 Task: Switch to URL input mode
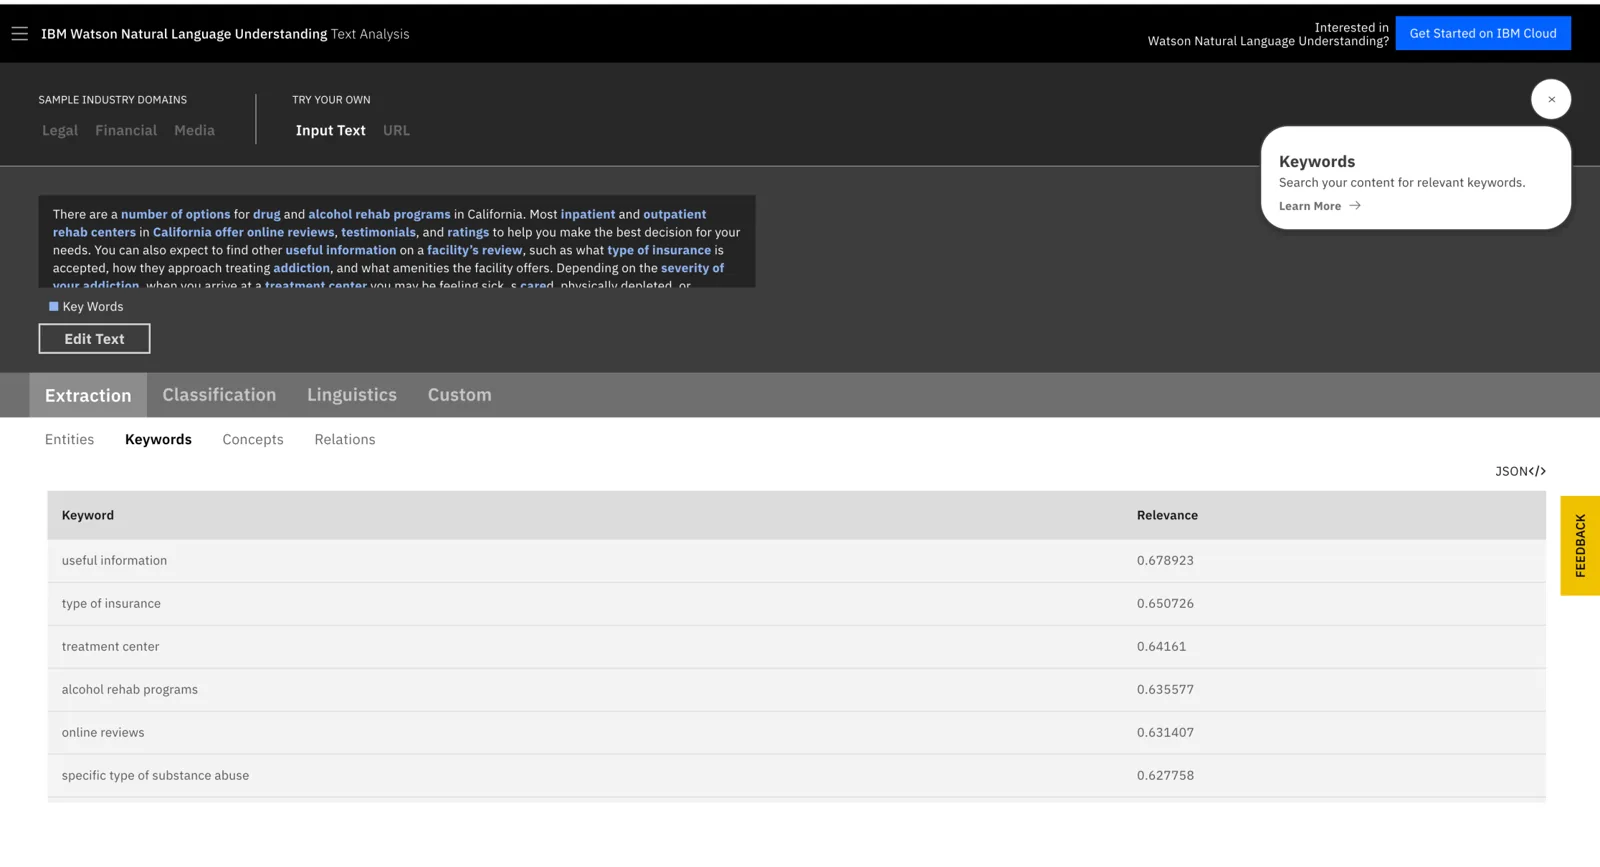396,130
